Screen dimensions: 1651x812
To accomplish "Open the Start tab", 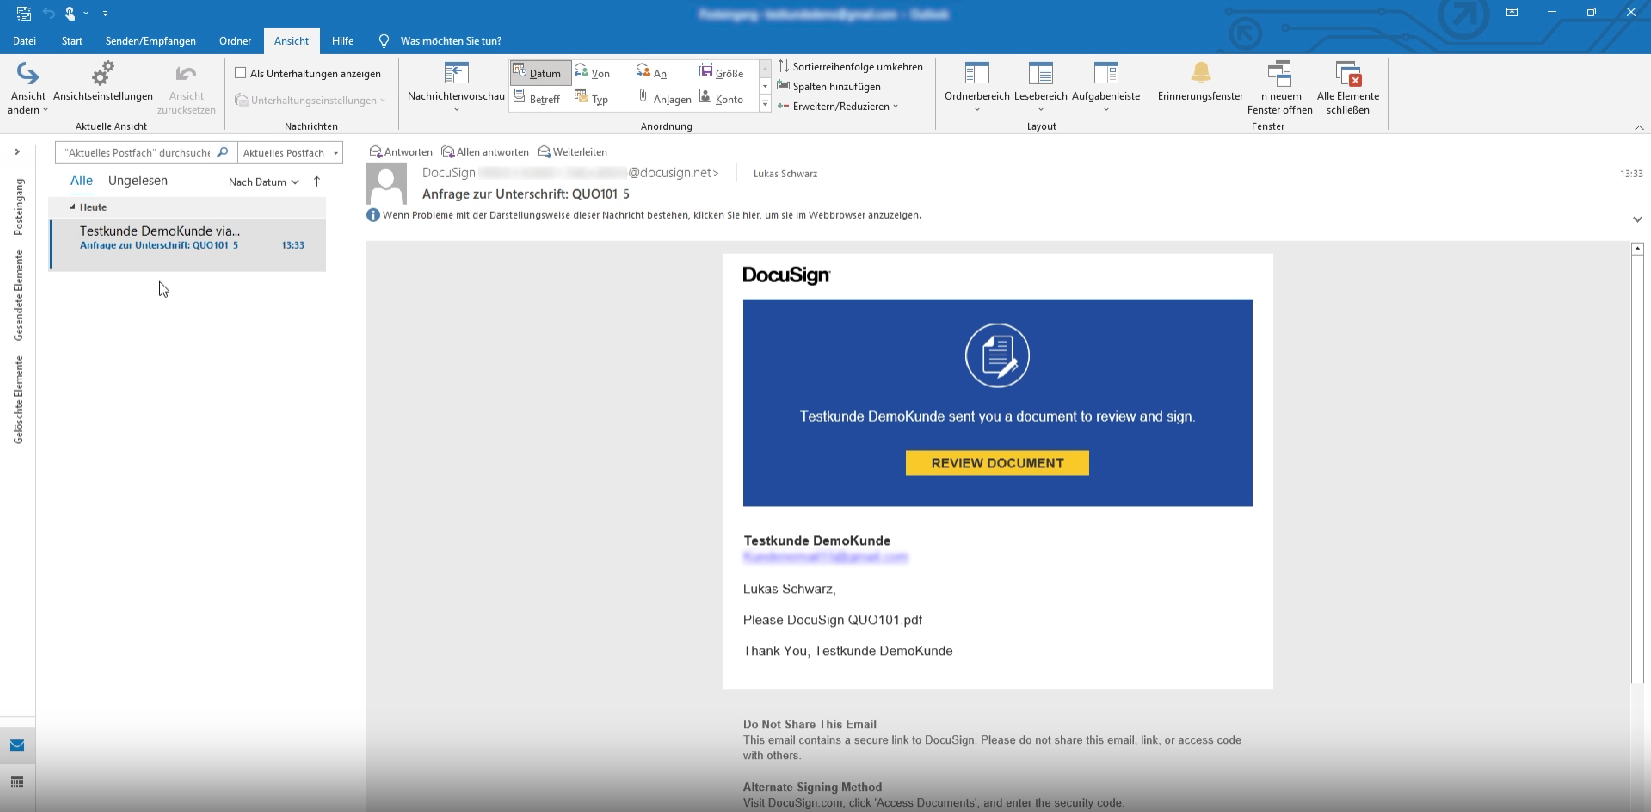I will click(72, 41).
